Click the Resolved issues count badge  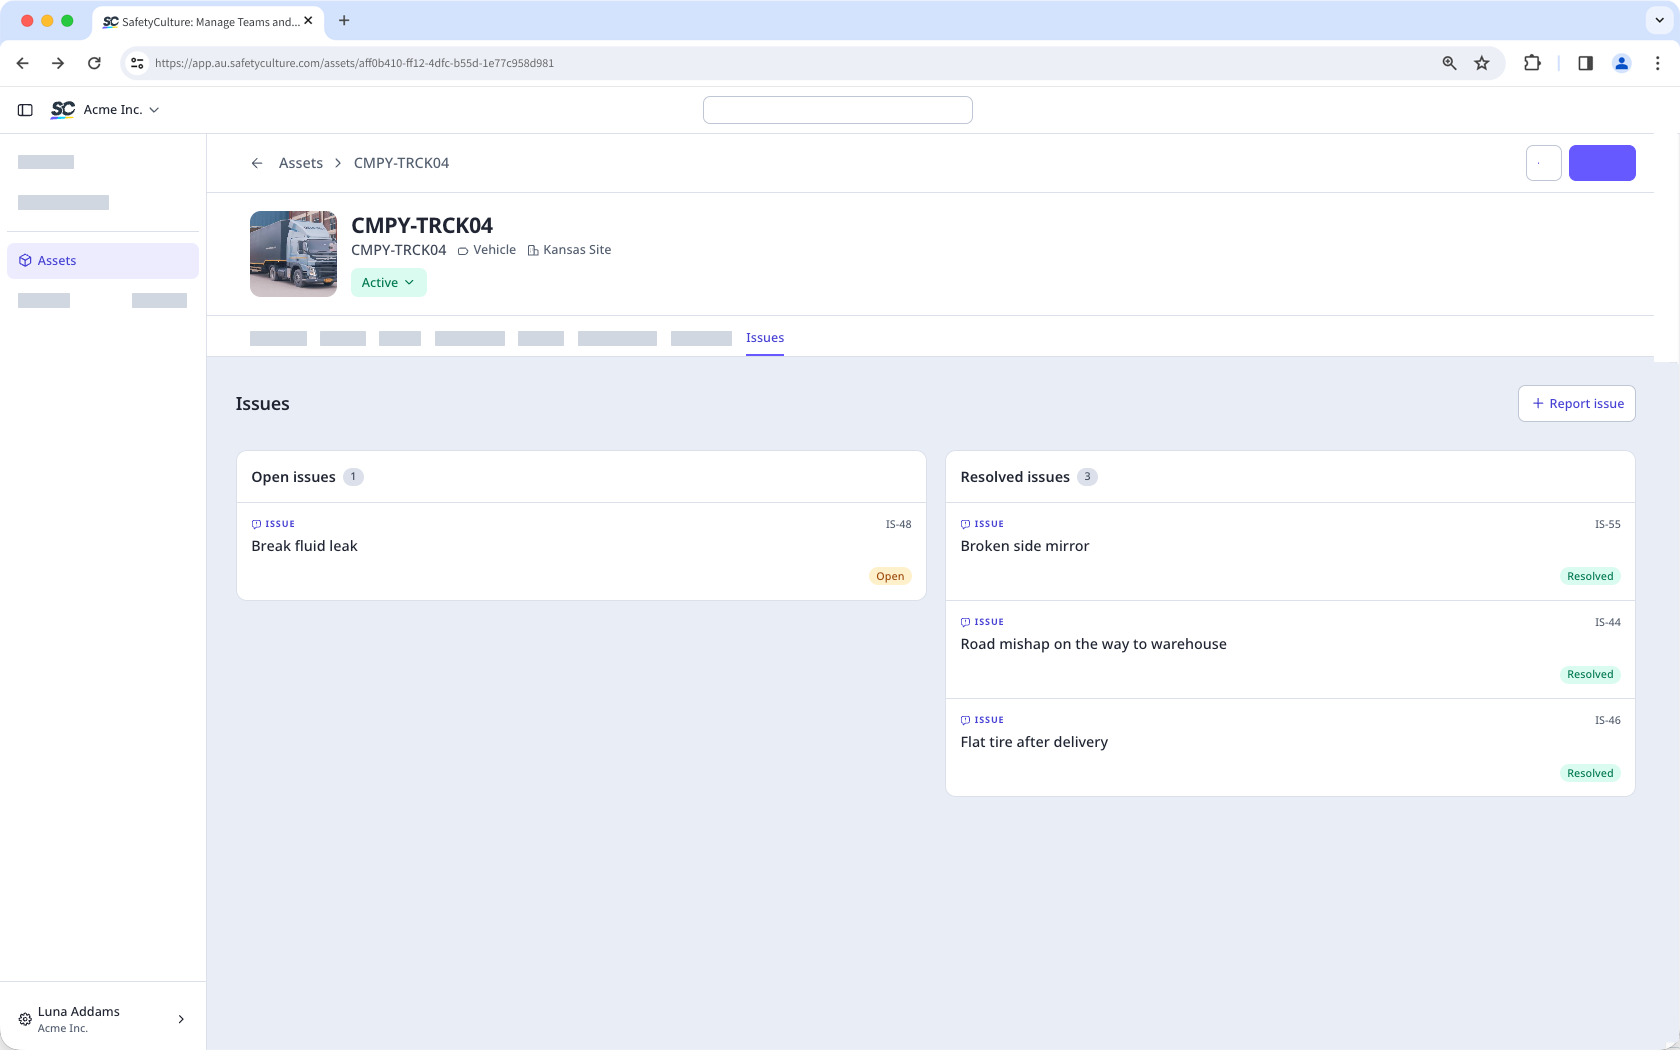(1087, 477)
